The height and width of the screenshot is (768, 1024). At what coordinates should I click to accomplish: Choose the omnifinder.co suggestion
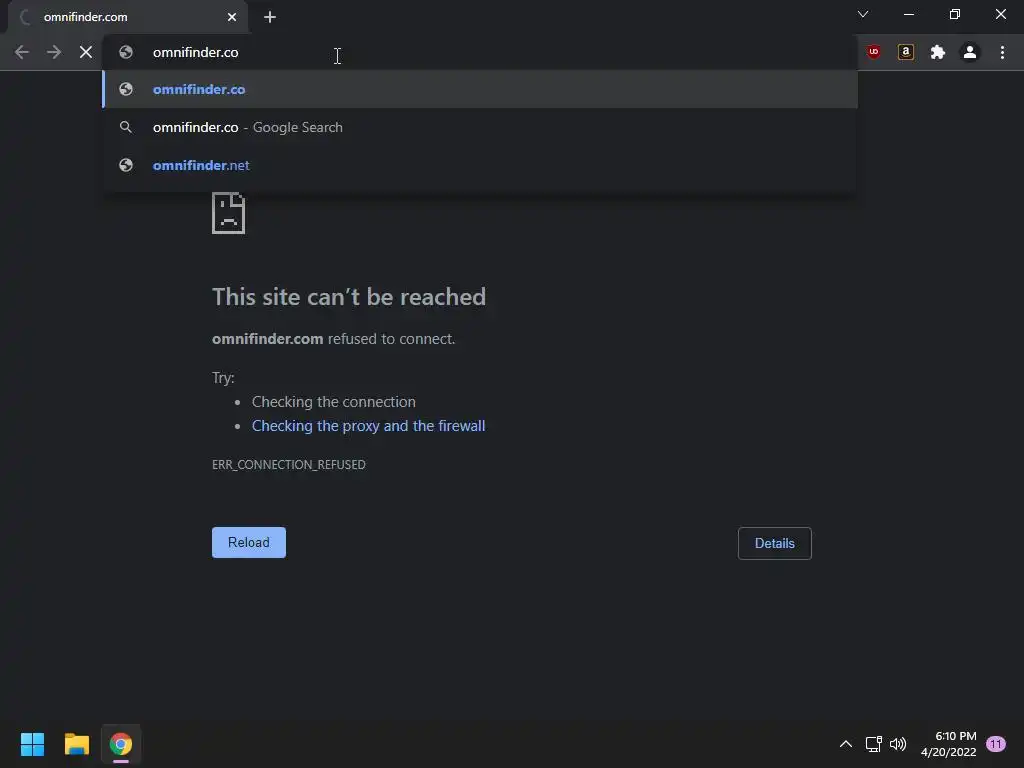[x=480, y=89]
